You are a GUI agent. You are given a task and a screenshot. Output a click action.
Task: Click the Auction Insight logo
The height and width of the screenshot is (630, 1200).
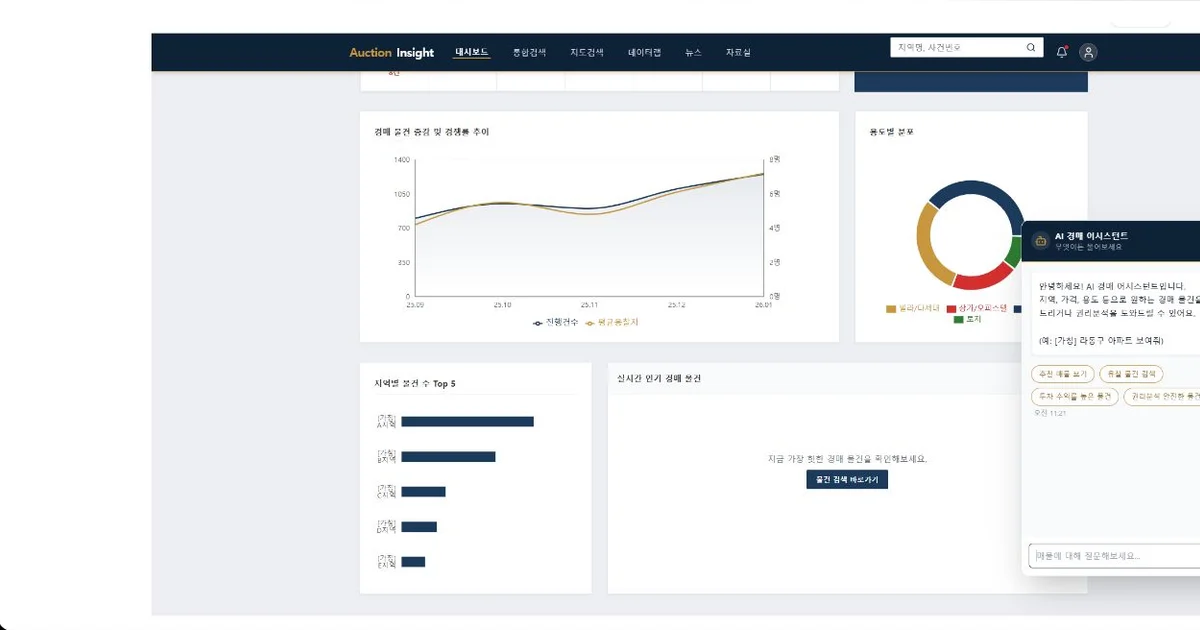[391, 52]
